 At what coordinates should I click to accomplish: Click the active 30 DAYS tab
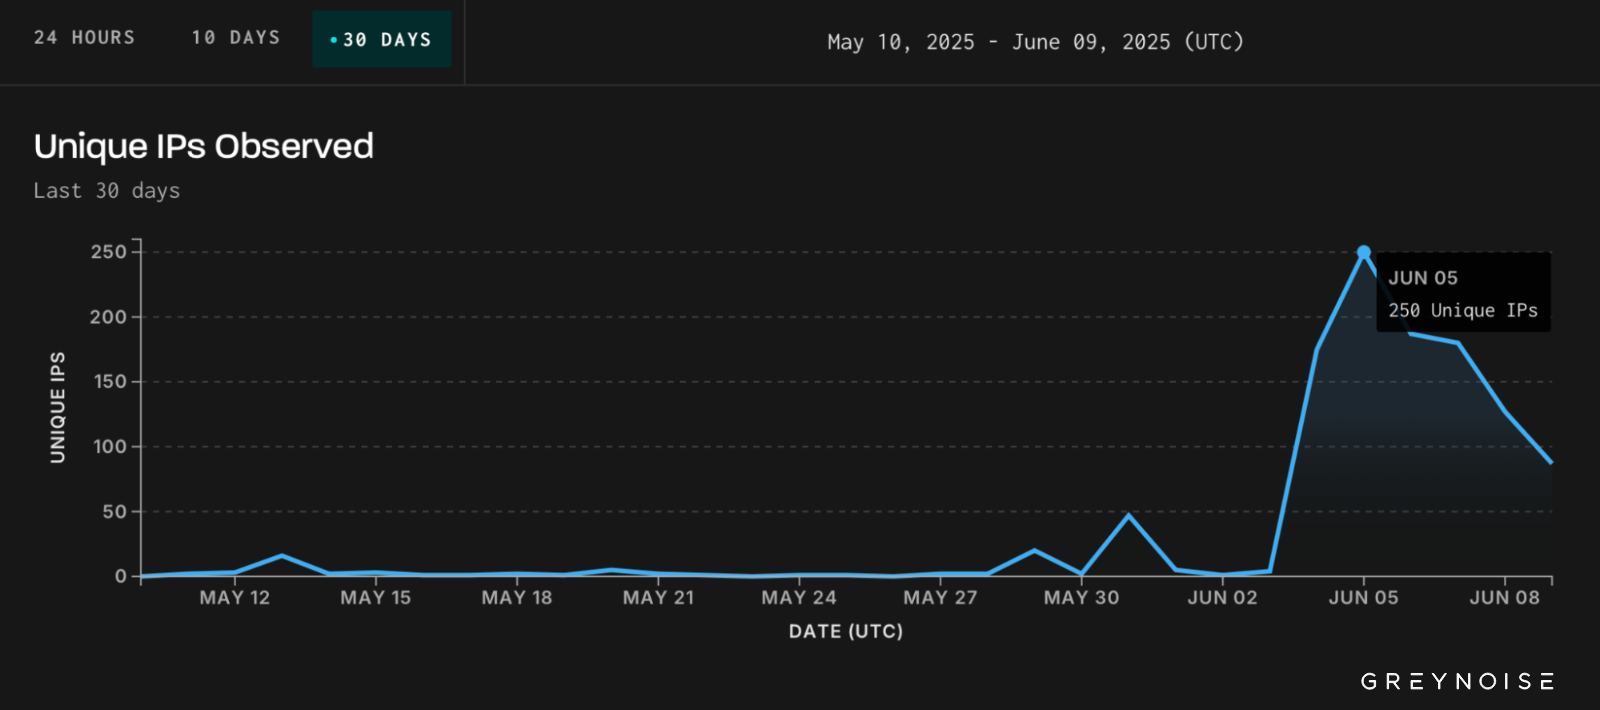point(382,40)
